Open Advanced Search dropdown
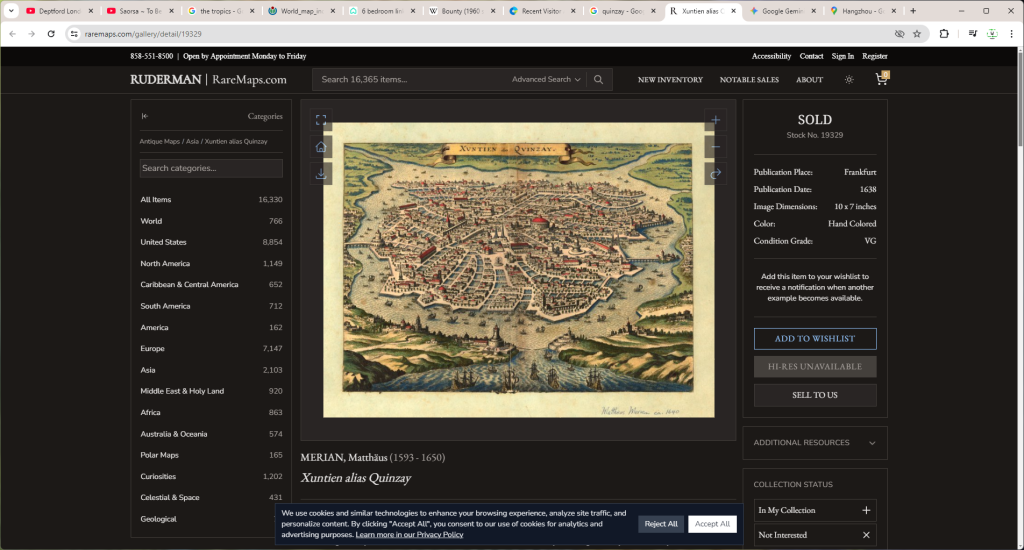The height and width of the screenshot is (550, 1024). click(x=546, y=79)
